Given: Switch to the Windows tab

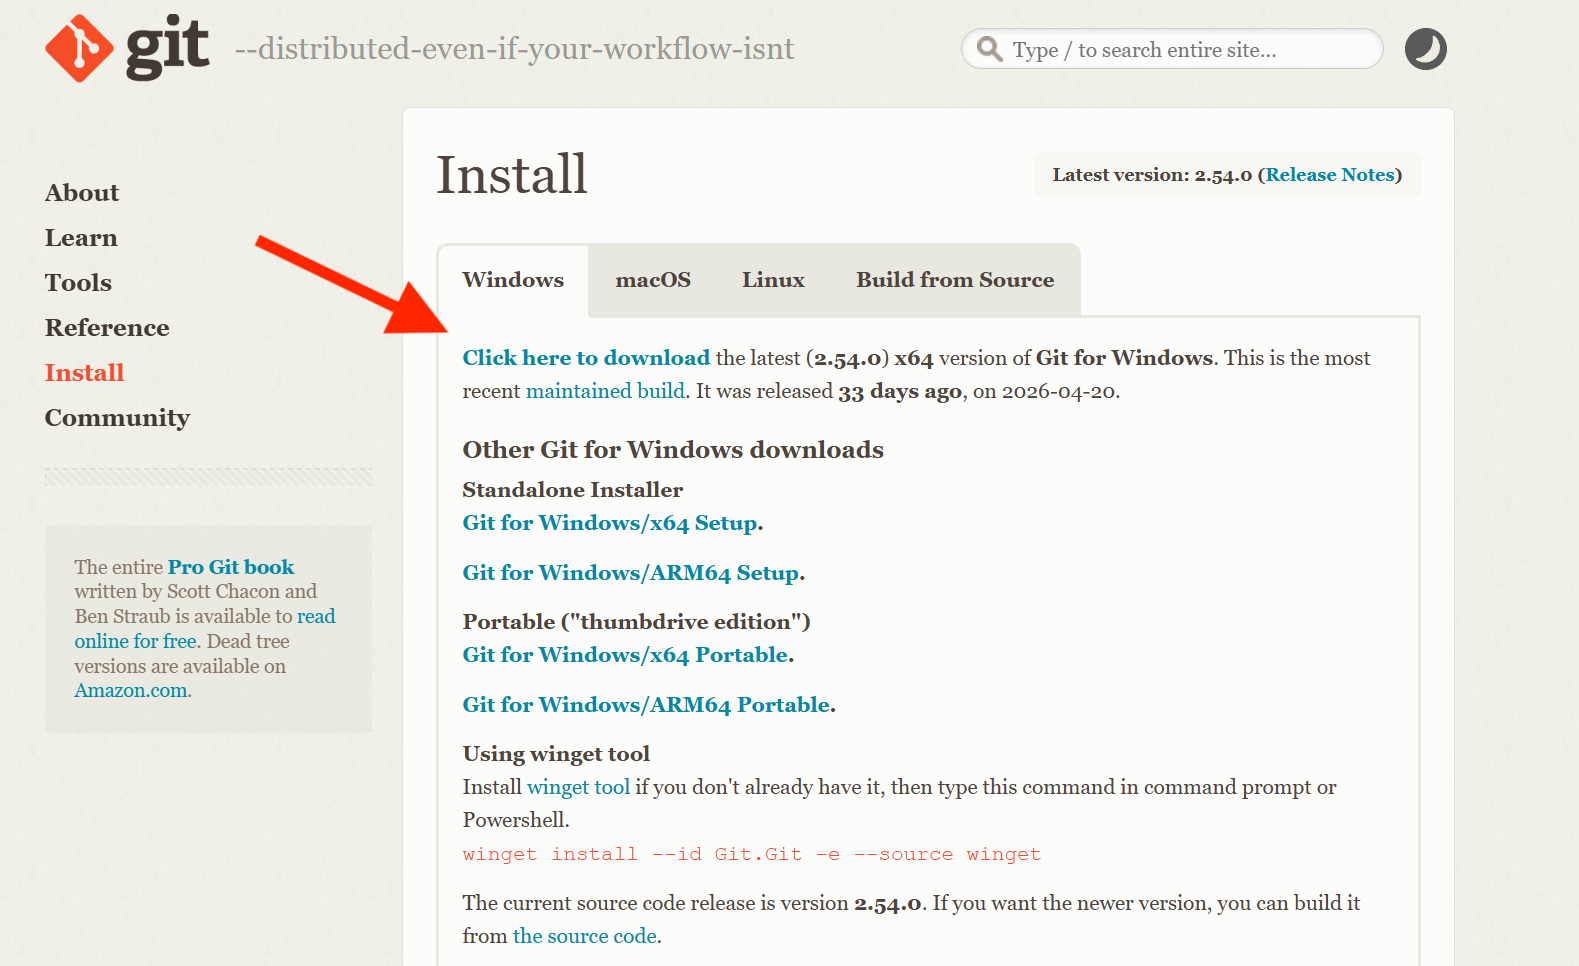Looking at the screenshot, I should [x=513, y=280].
